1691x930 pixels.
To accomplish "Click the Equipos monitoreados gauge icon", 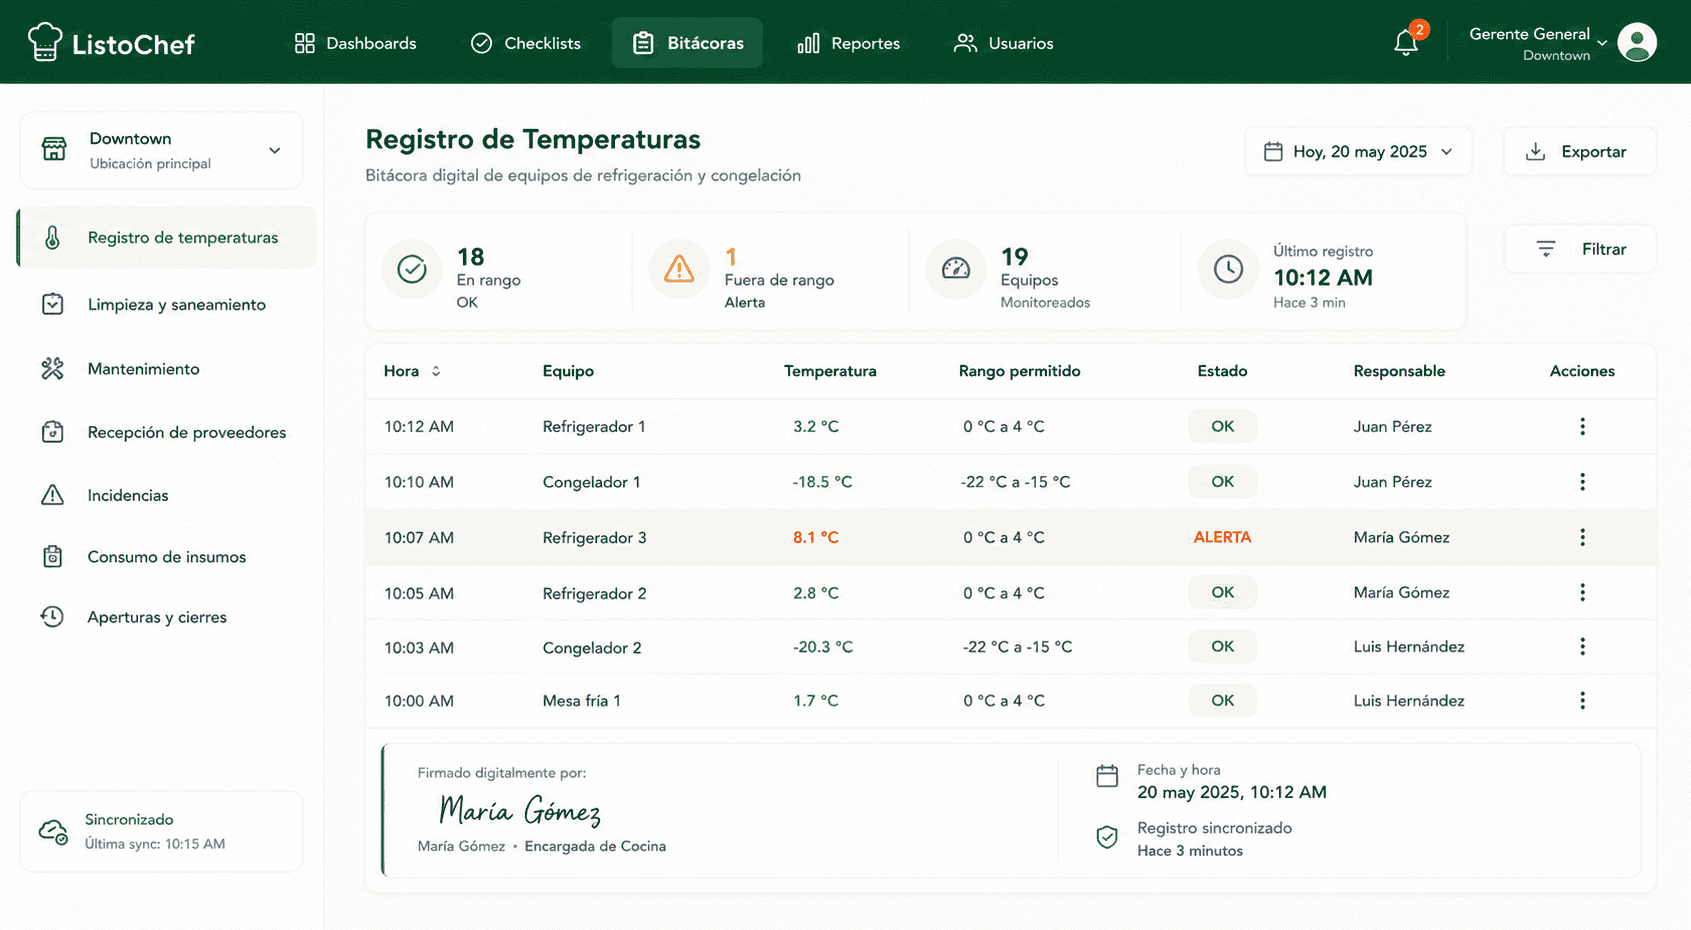I will tap(956, 269).
